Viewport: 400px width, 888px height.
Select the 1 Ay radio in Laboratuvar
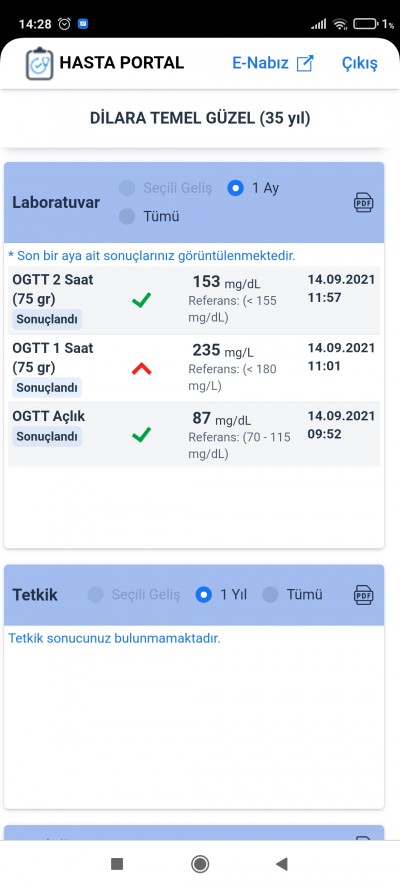tap(235, 188)
